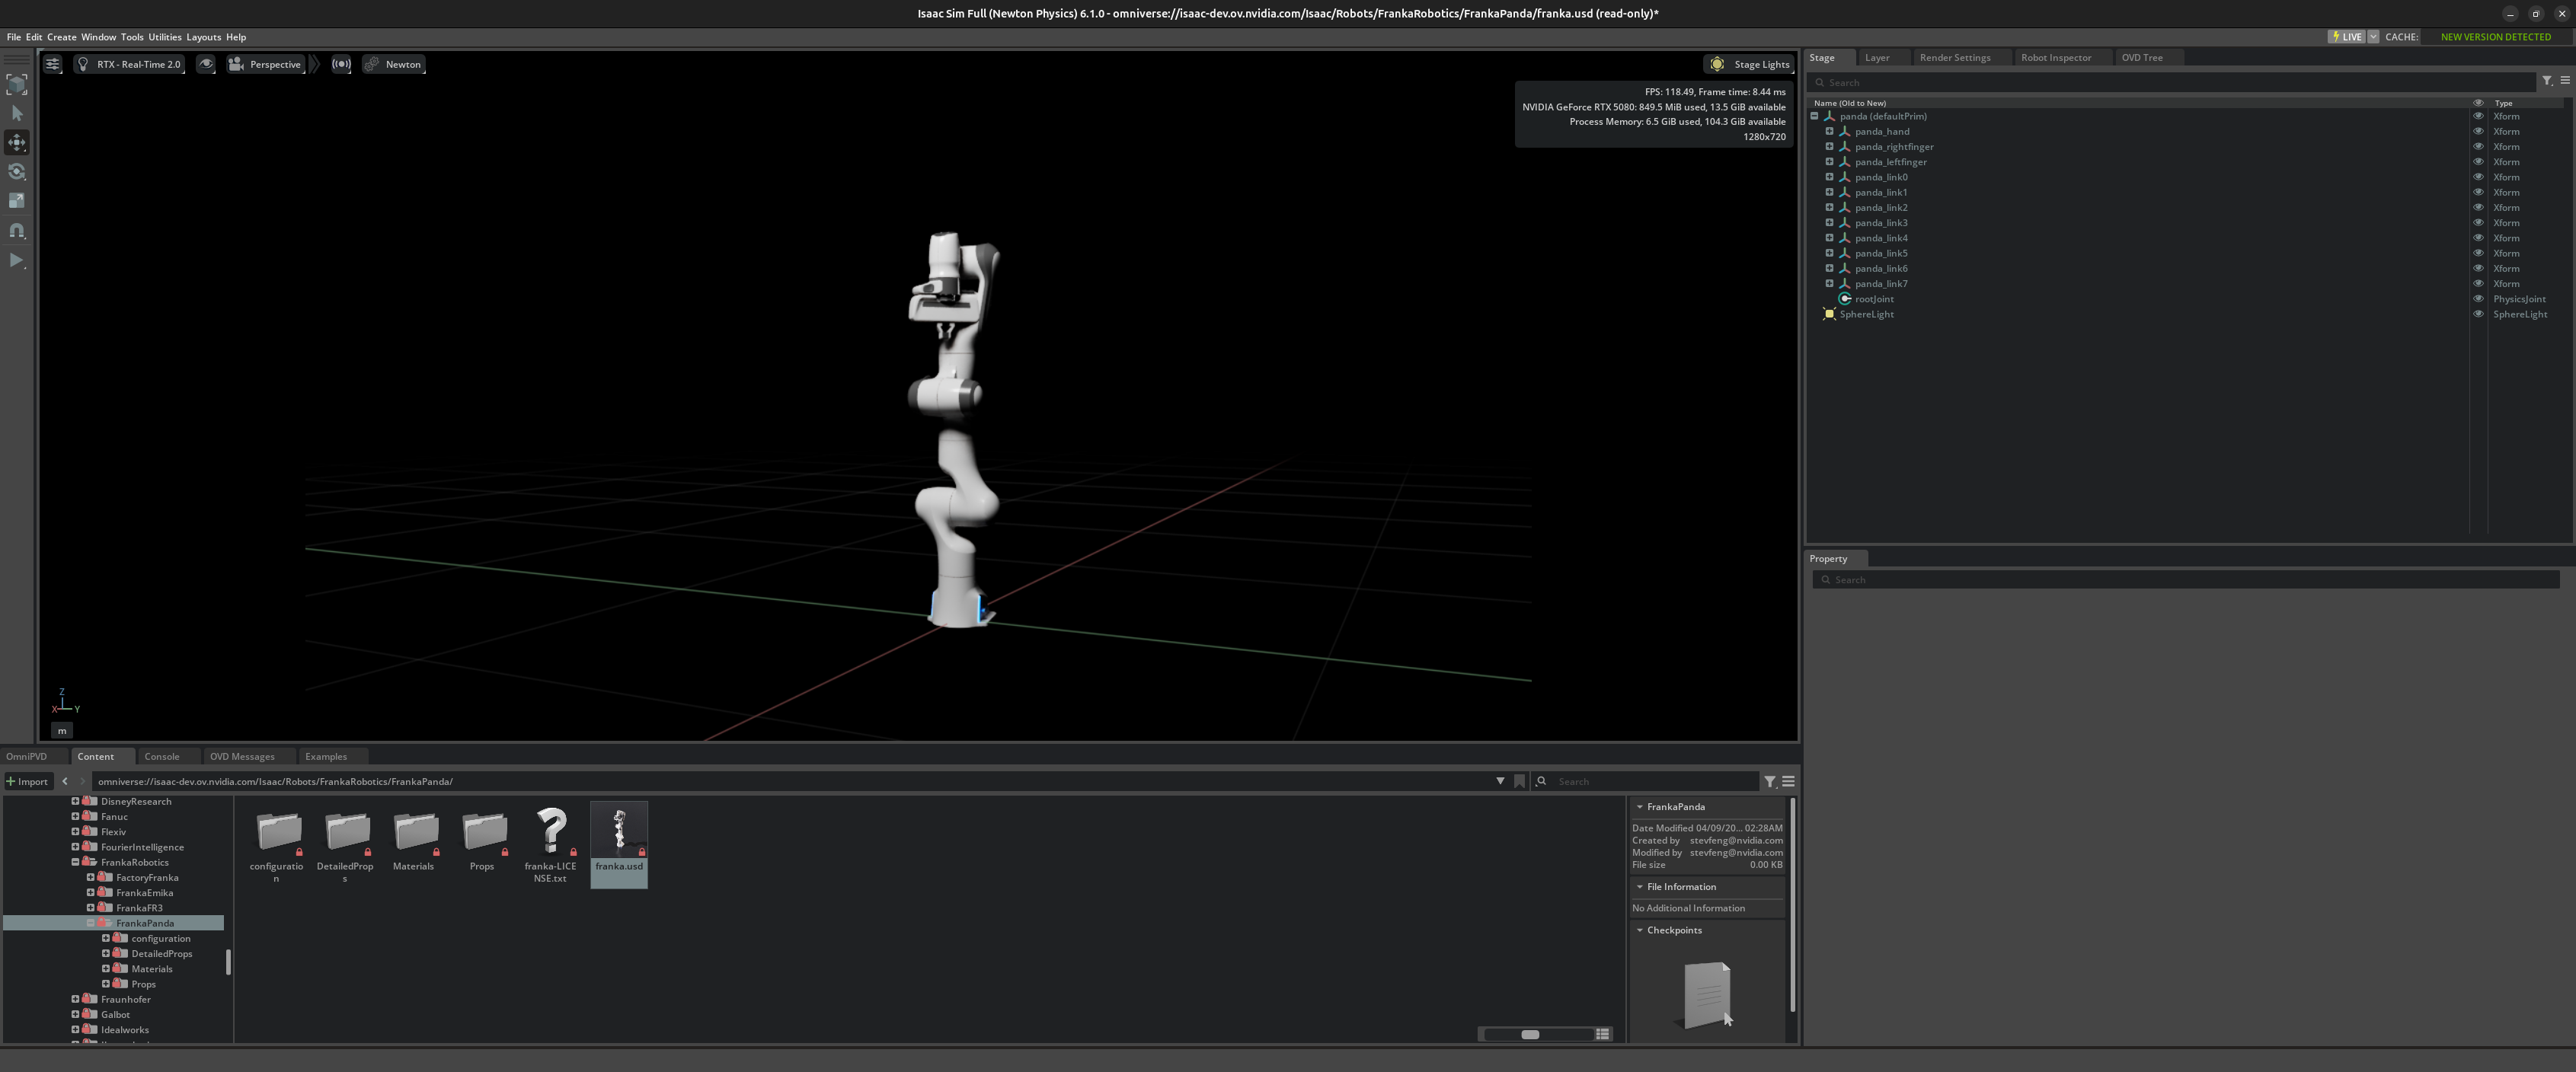Expand the Fanuc folder in content tree
2576x1072 pixels.
point(75,817)
